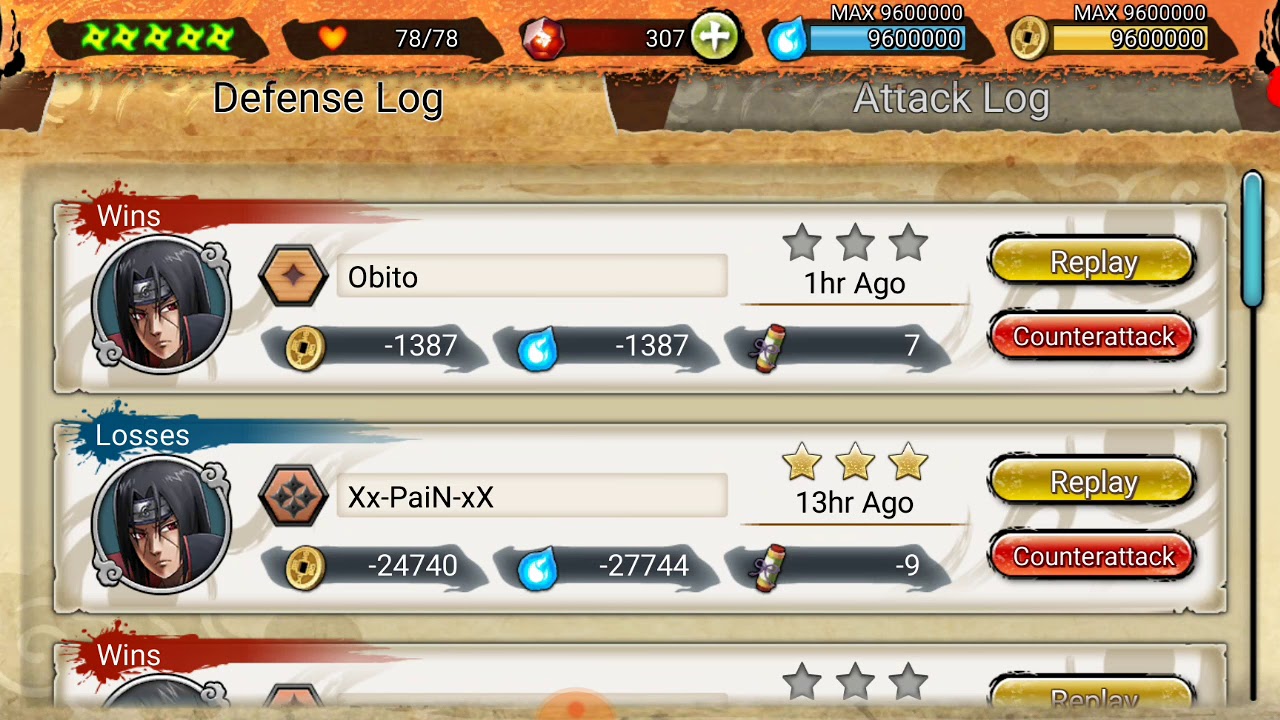
Task: Tap Obito's hexagon rank badge
Action: (x=293, y=275)
